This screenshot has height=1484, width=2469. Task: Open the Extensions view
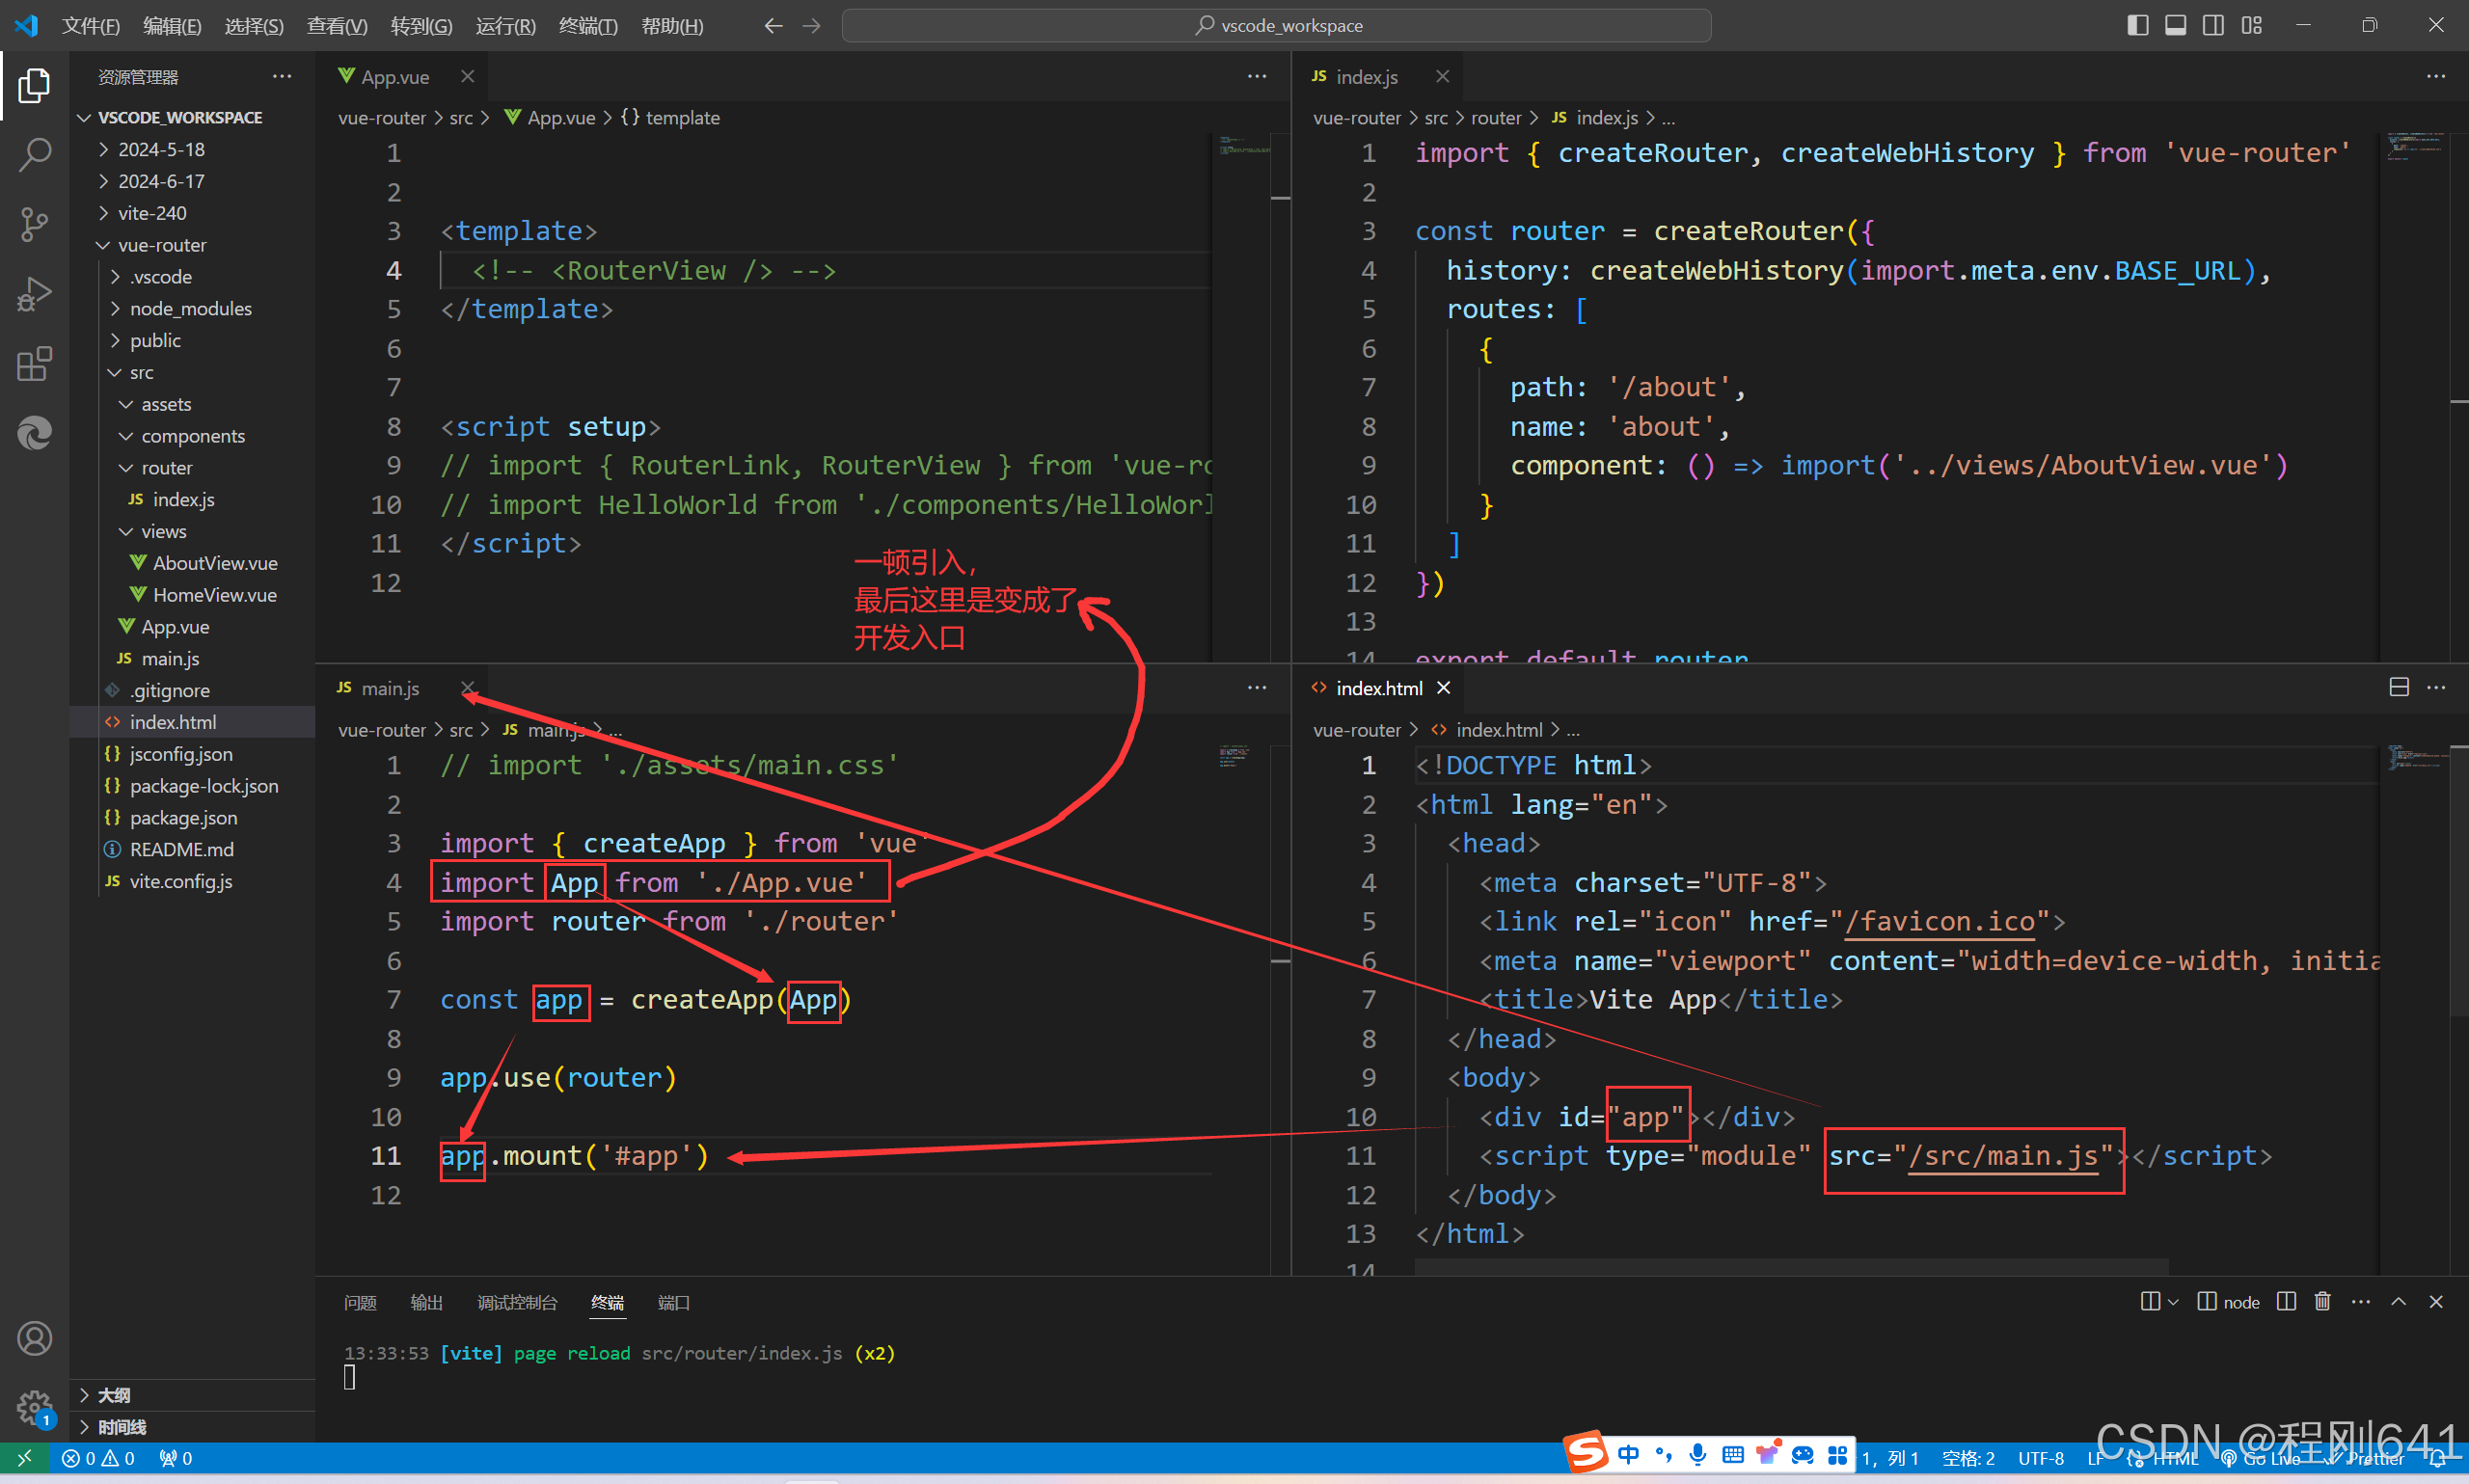(x=35, y=364)
